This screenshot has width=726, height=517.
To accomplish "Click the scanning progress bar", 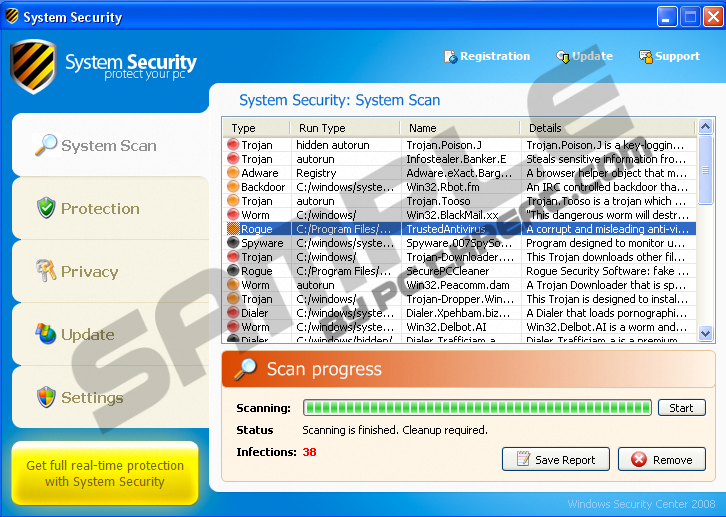I will point(477,408).
